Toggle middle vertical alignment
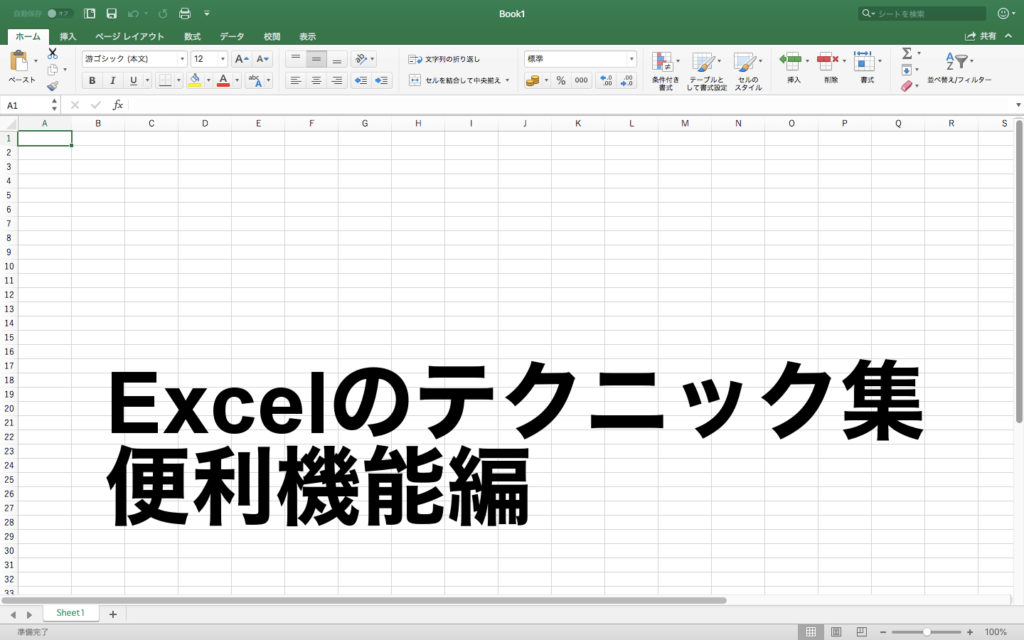 click(316, 59)
